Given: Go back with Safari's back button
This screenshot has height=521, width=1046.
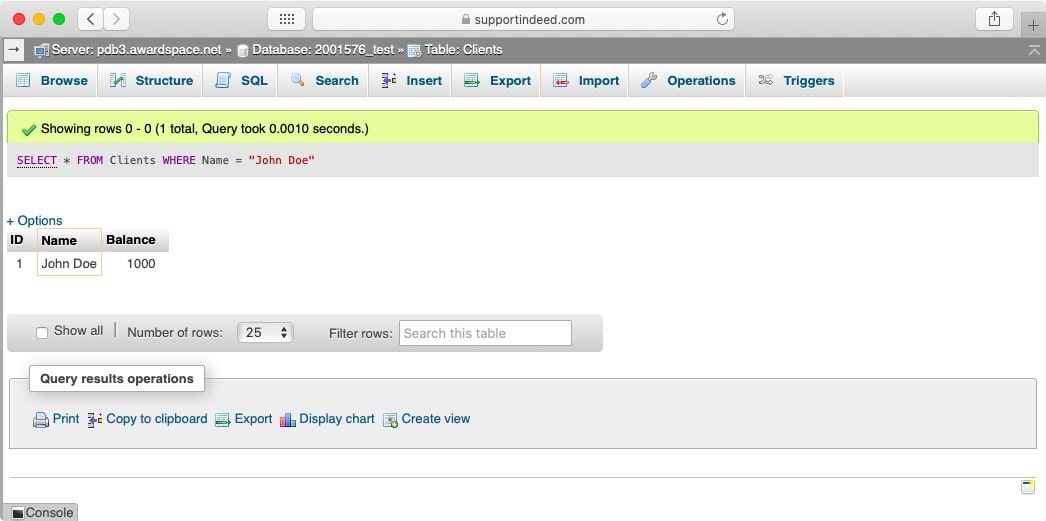Looking at the screenshot, I should [x=90, y=19].
